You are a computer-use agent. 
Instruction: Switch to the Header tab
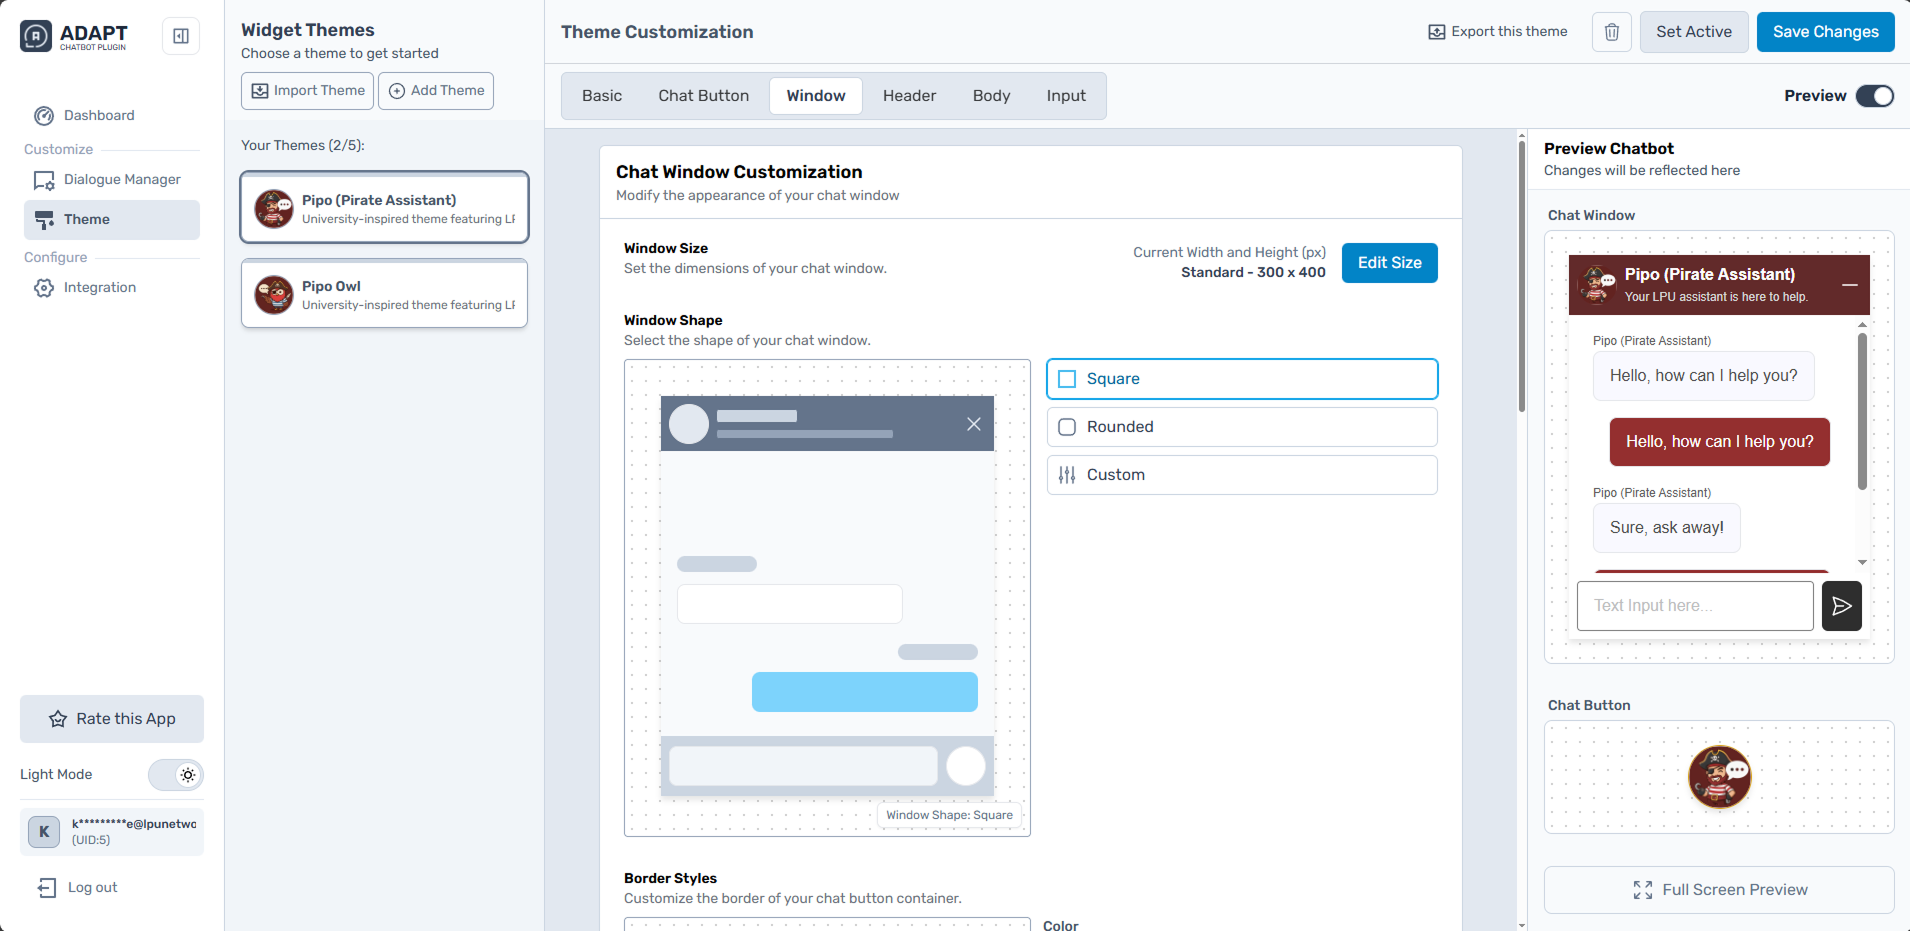click(909, 96)
